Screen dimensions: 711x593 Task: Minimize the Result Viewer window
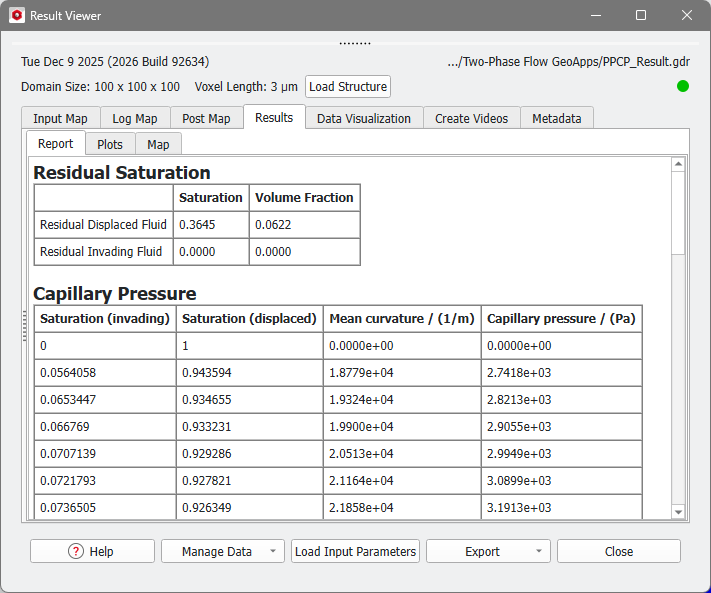[597, 16]
